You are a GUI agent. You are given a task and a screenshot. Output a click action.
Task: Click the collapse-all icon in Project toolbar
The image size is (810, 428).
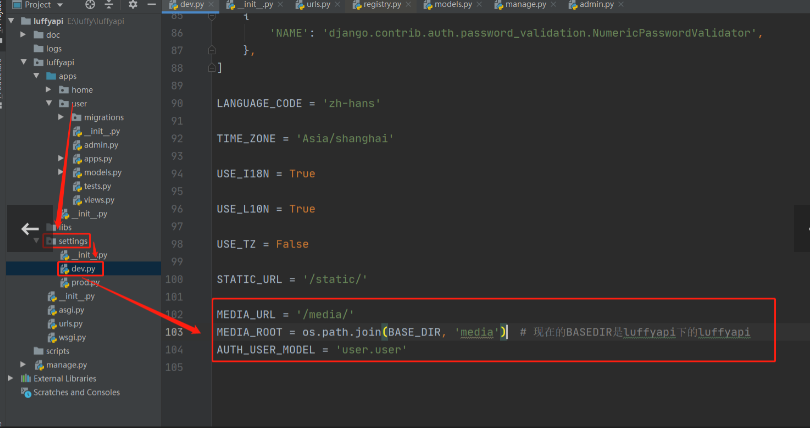(x=109, y=5)
